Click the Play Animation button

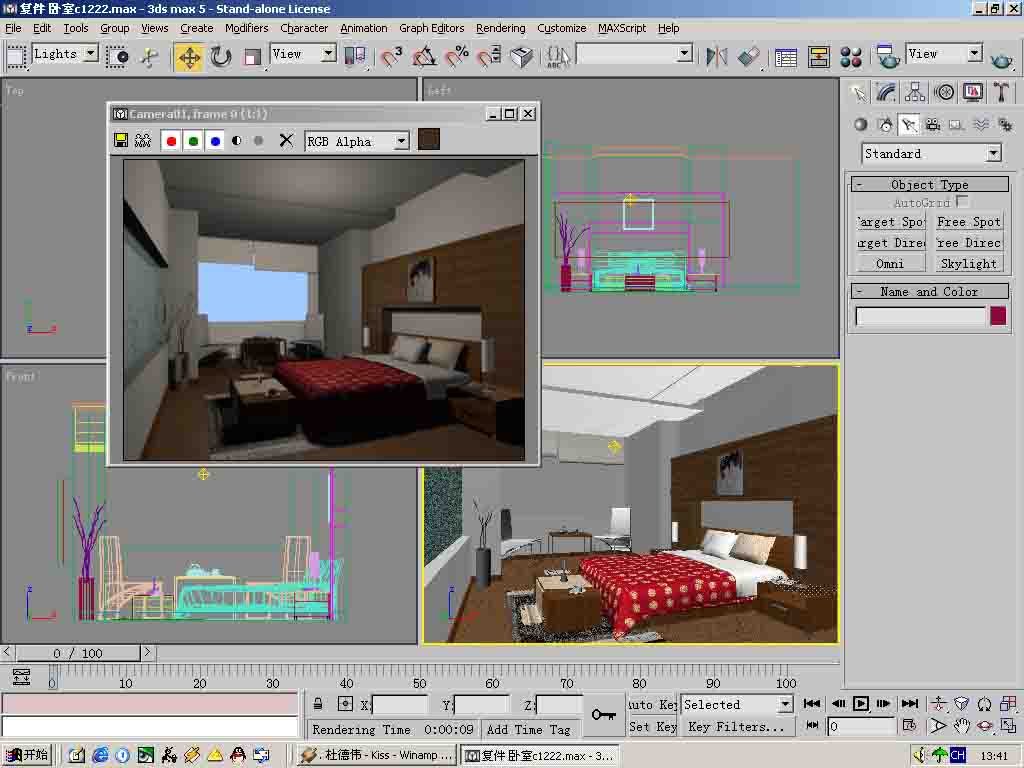point(860,704)
